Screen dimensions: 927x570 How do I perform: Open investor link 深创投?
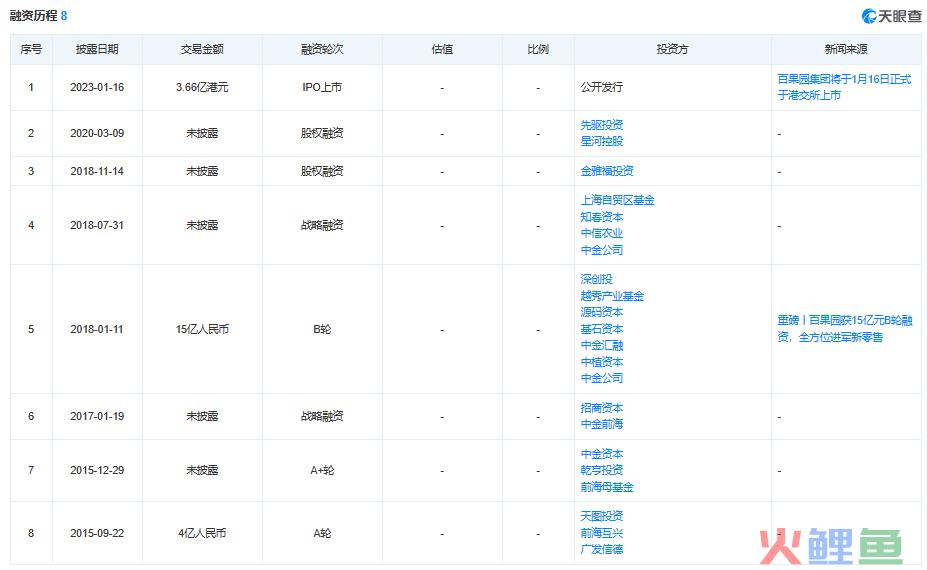[x=596, y=279]
